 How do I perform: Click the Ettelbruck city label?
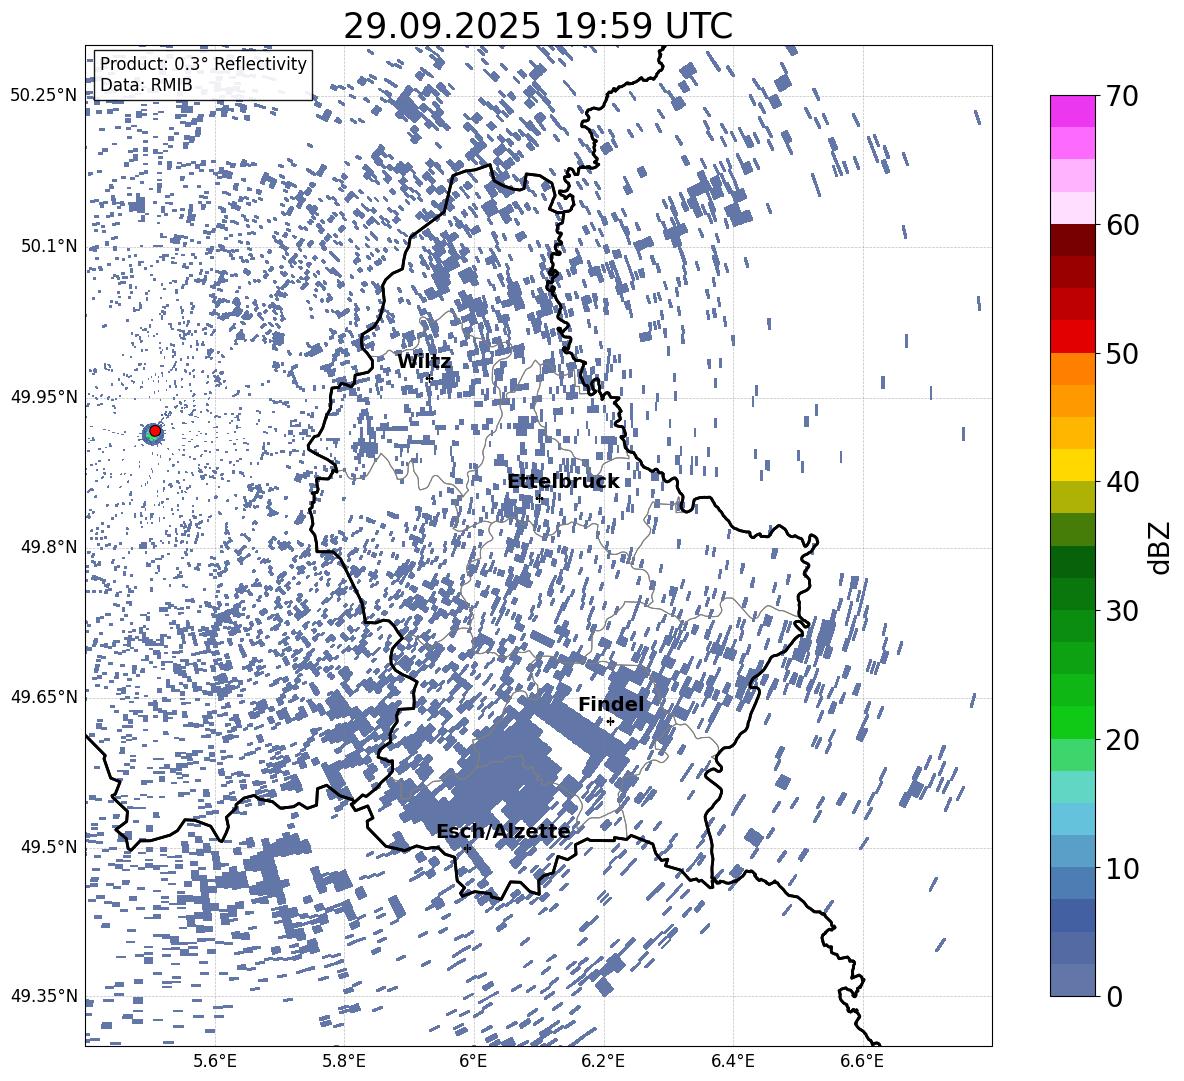pyautogui.click(x=563, y=481)
